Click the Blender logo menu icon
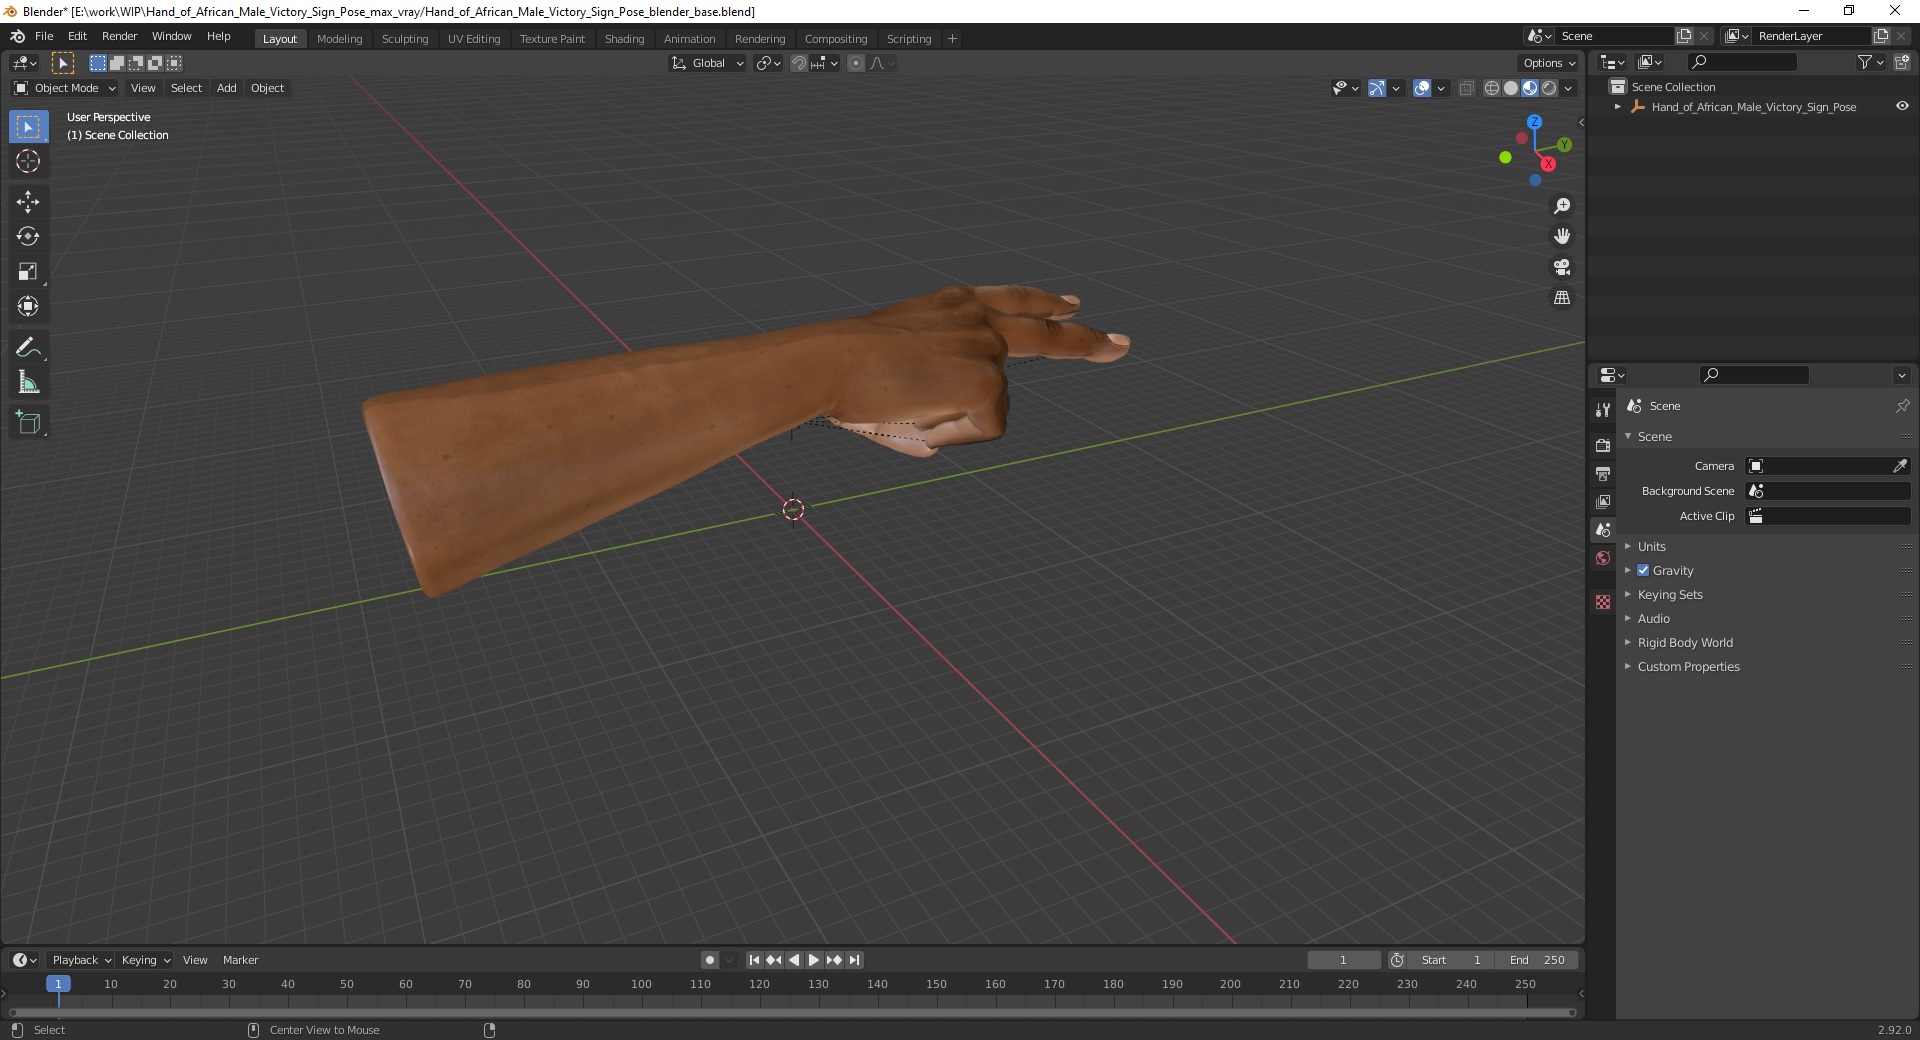The image size is (1920, 1040). click(x=17, y=36)
